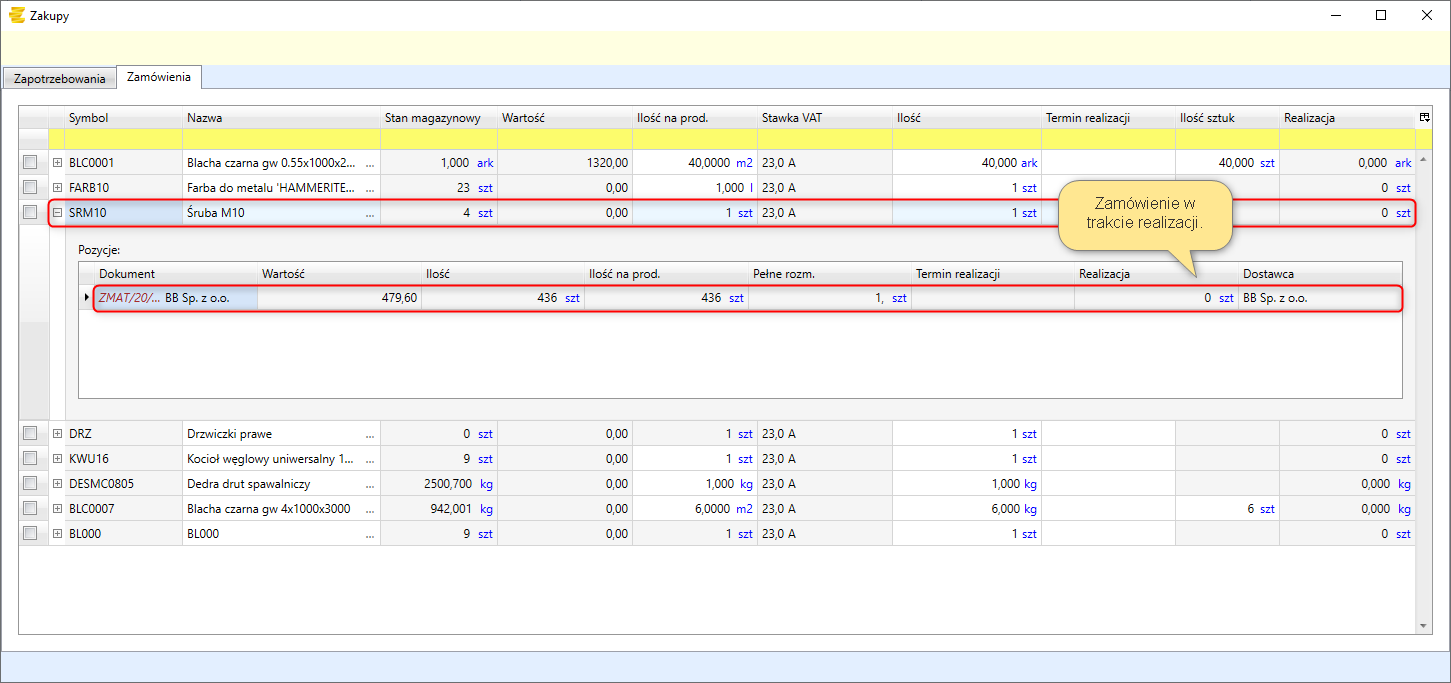The height and width of the screenshot is (683, 1451).
Task: Switch to the Zapotrzebowania tab
Action: (x=59, y=78)
